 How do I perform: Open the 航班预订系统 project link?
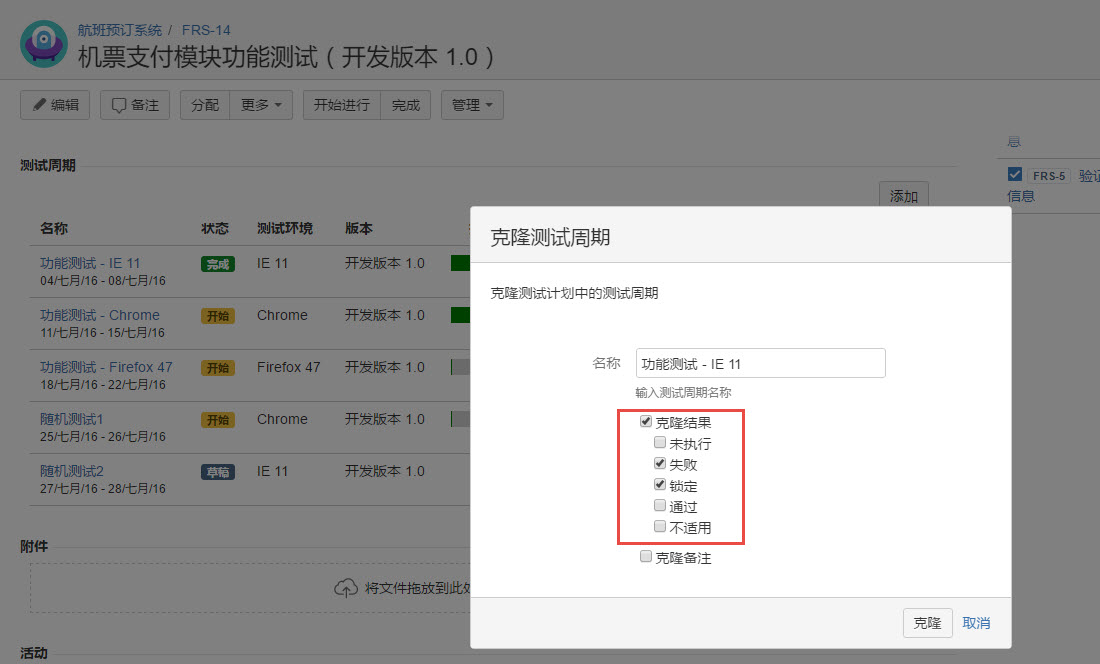pos(119,30)
